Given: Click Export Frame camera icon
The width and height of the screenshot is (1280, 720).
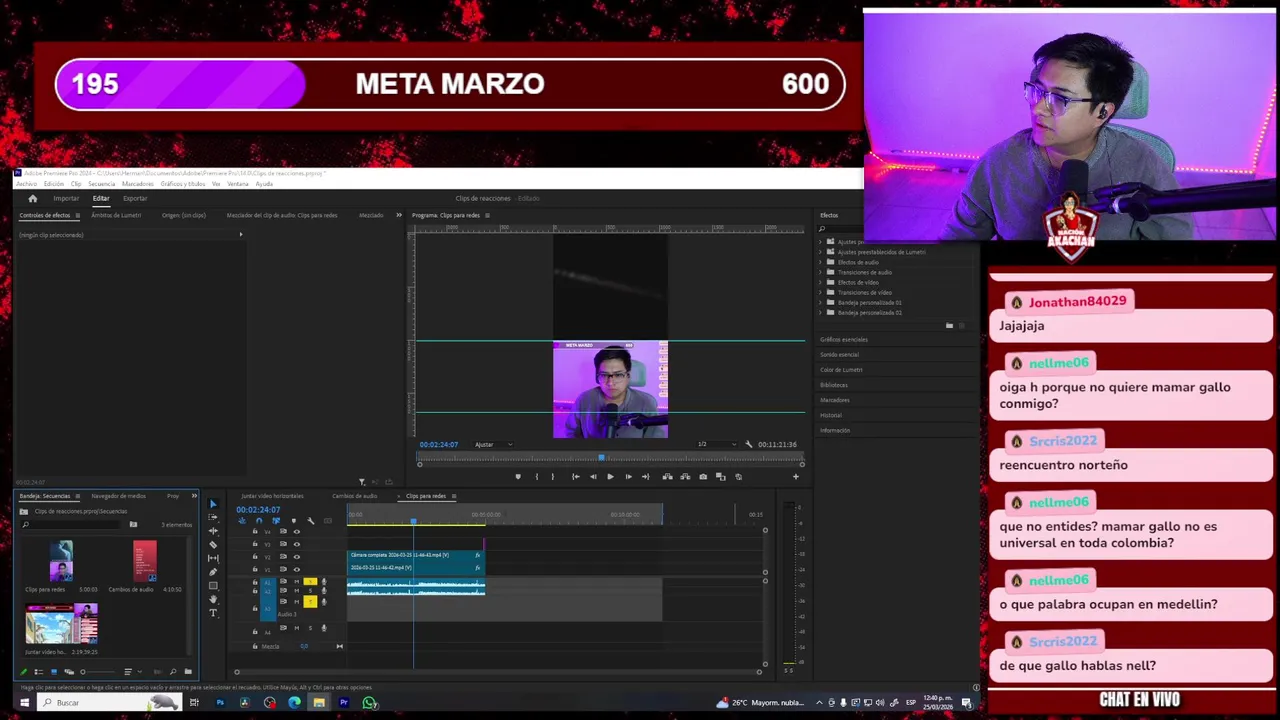Looking at the screenshot, I should [x=703, y=477].
